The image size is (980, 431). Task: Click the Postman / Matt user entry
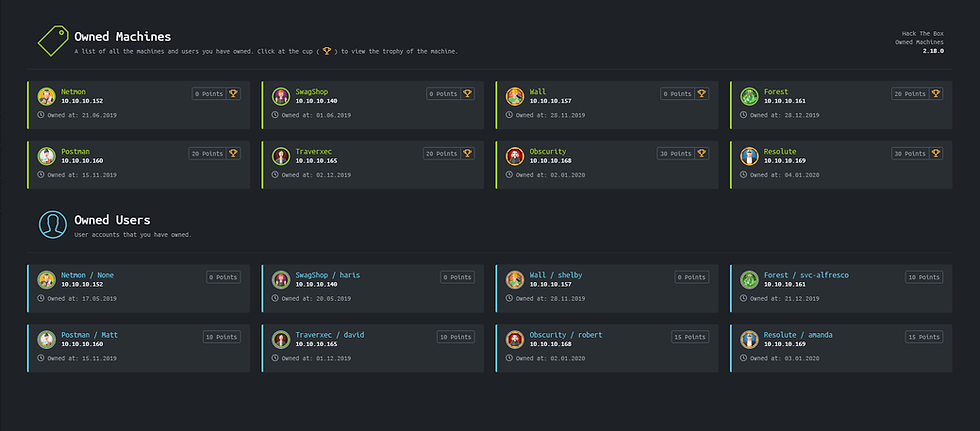89,334
